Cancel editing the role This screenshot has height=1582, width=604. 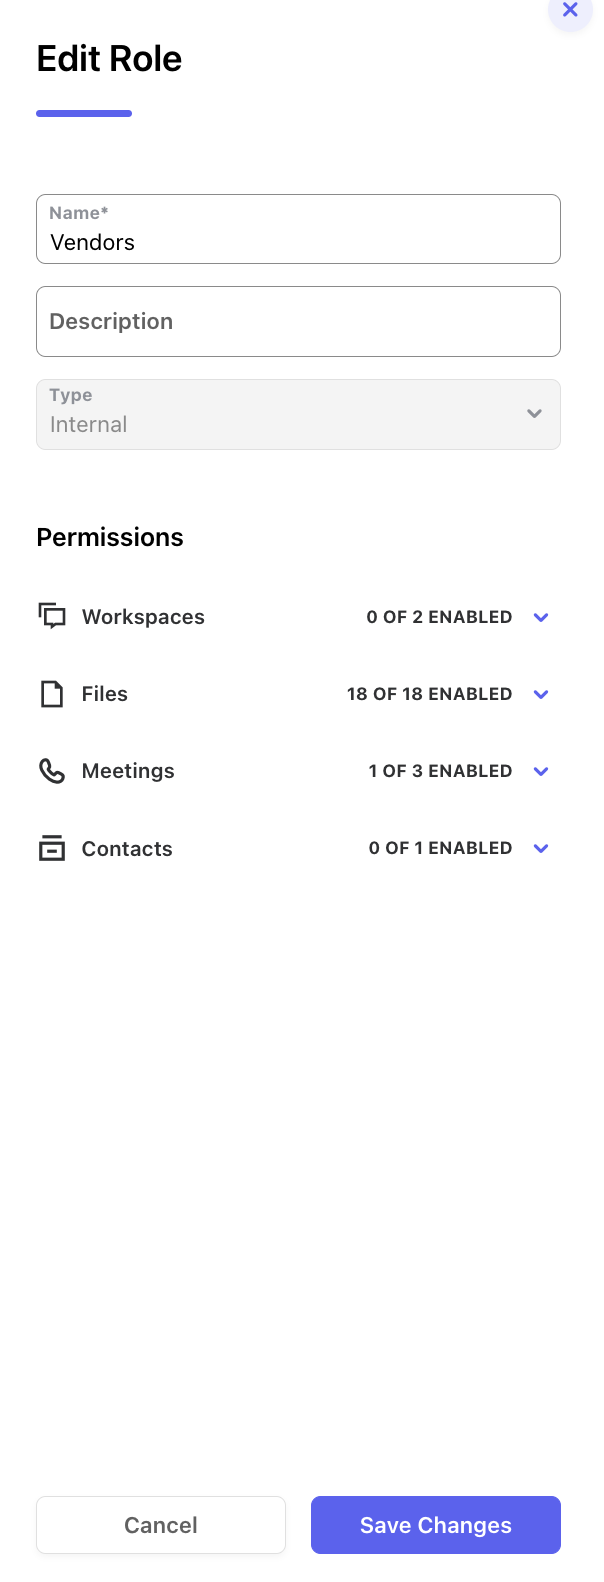pos(161,1525)
